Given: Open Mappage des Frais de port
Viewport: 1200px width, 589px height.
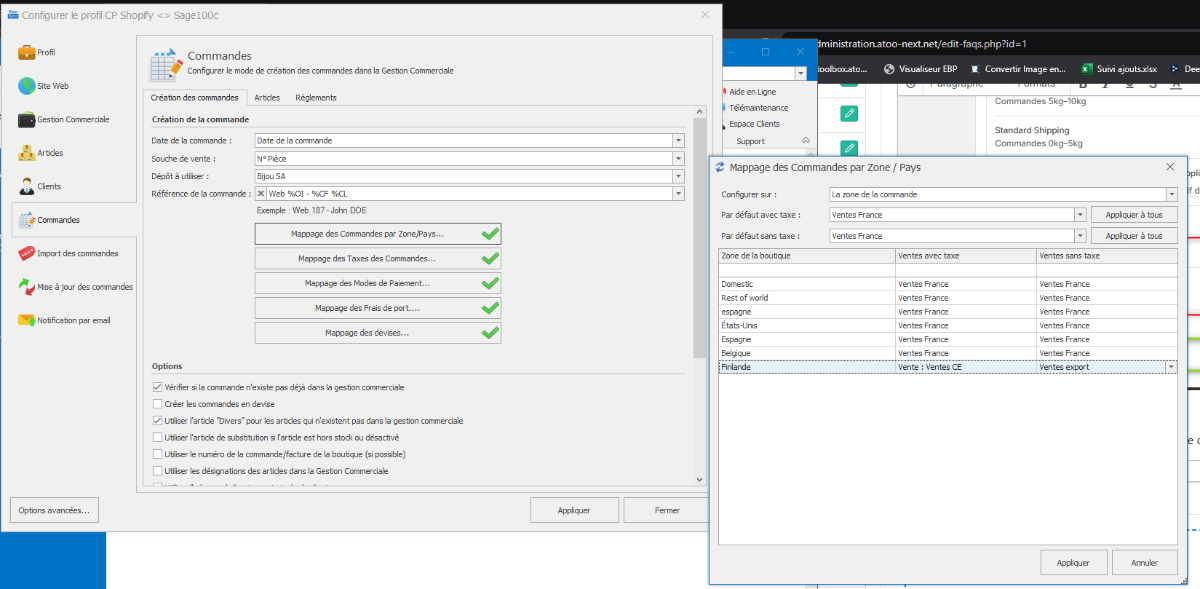Looking at the screenshot, I should [378, 308].
